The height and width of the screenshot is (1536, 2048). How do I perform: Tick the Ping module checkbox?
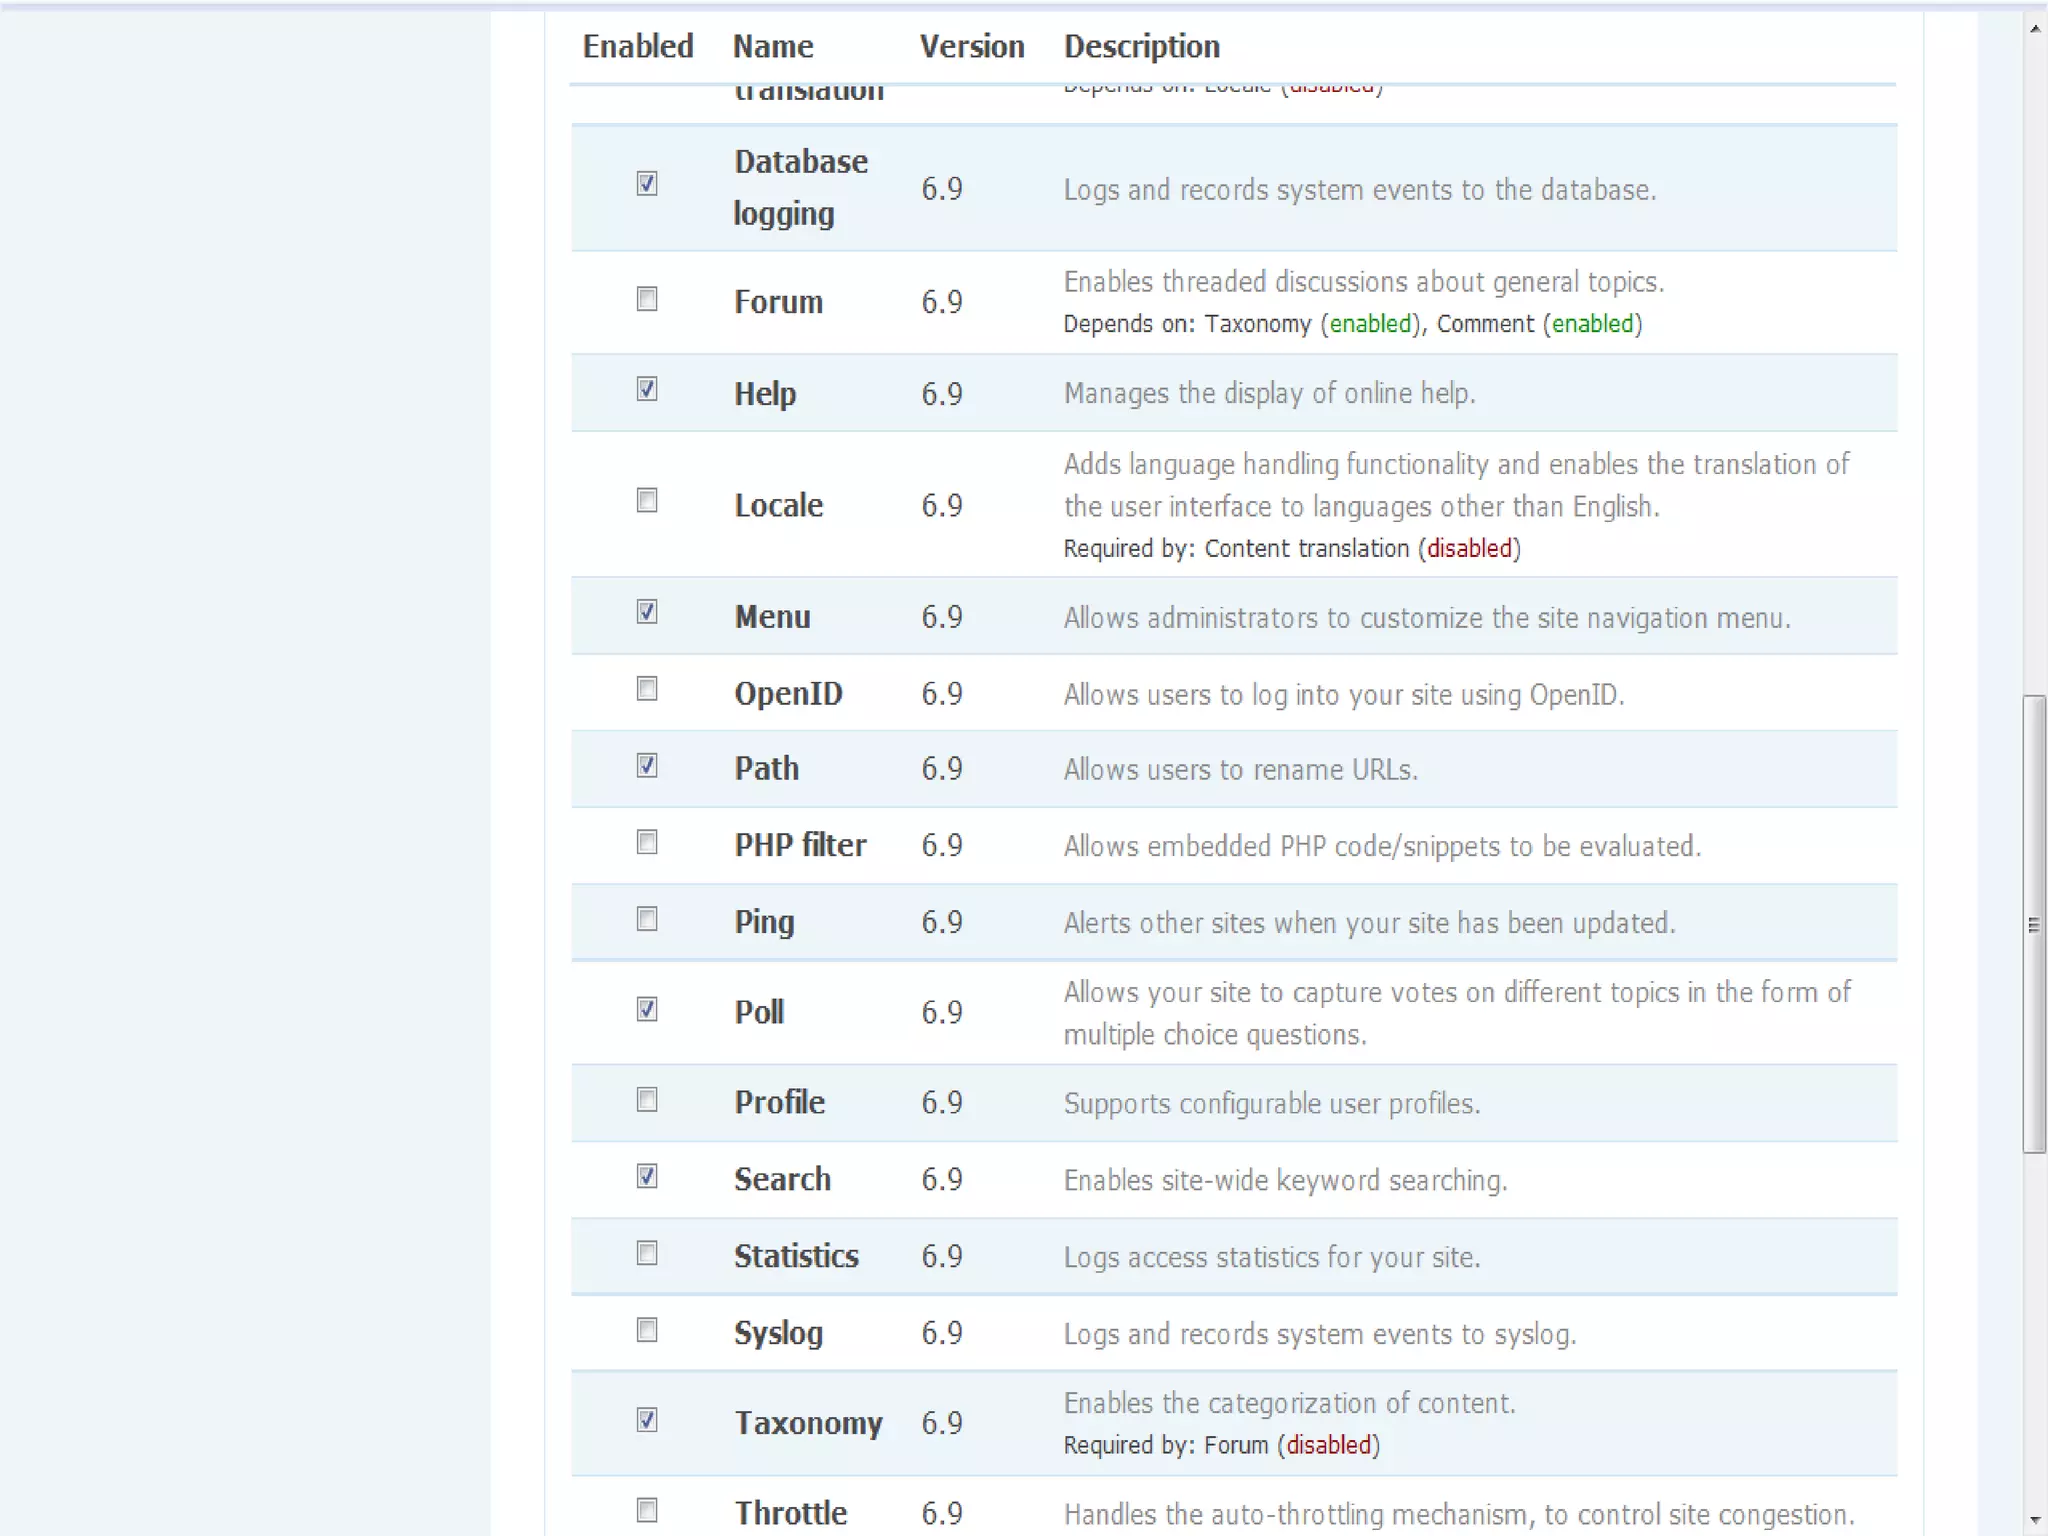[647, 919]
